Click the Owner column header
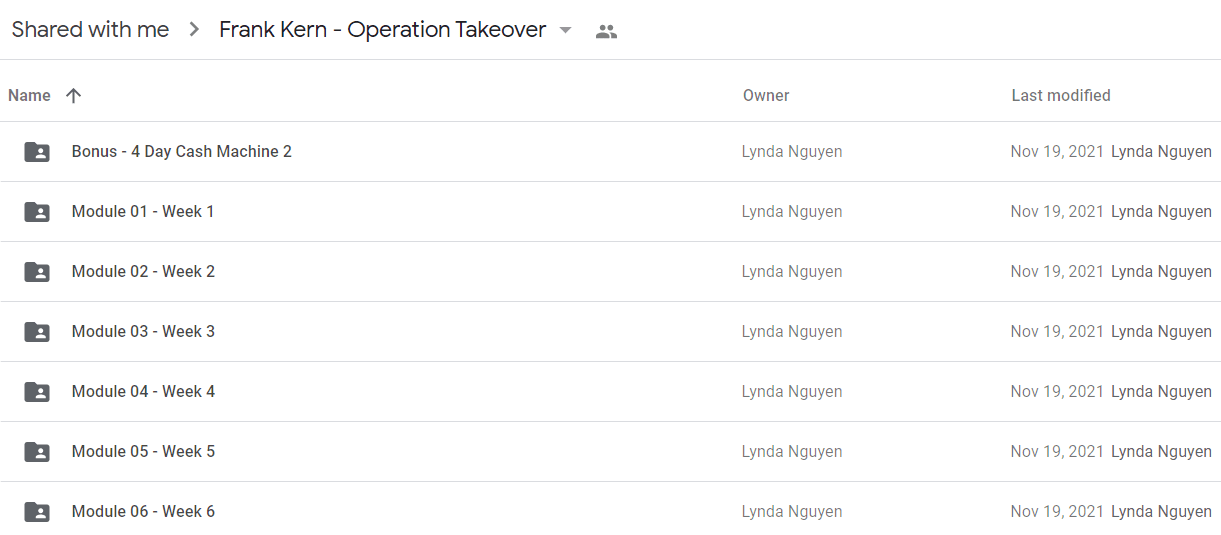This screenshot has height=535, width=1221. (x=766, y=96)
